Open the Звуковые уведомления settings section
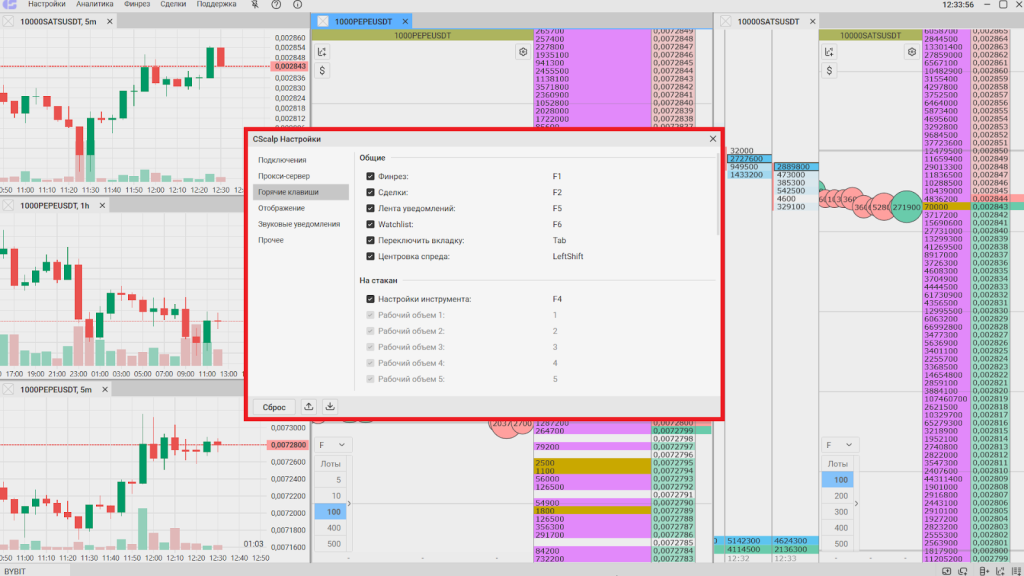The image size is (1024, 576). click(x=299, y=224)
